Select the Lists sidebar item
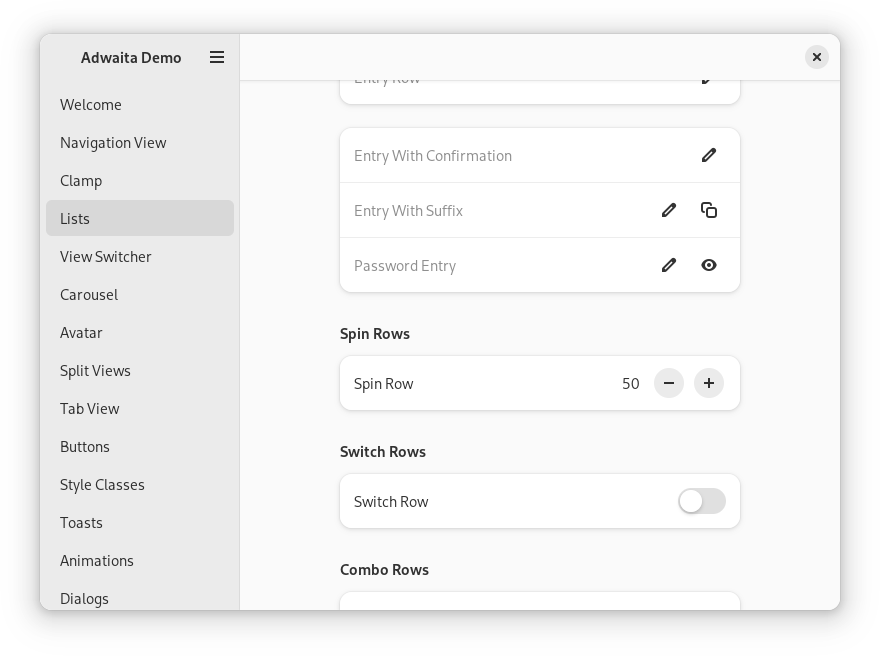This screenshot has width=880, height=656. click(x=140, y=218)
